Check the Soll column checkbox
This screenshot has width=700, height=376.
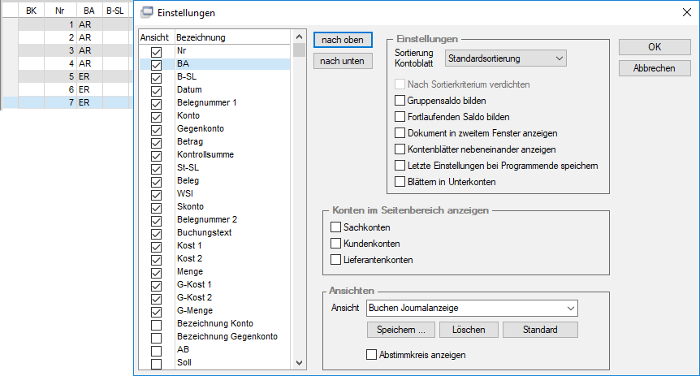[x=156, y=363]
